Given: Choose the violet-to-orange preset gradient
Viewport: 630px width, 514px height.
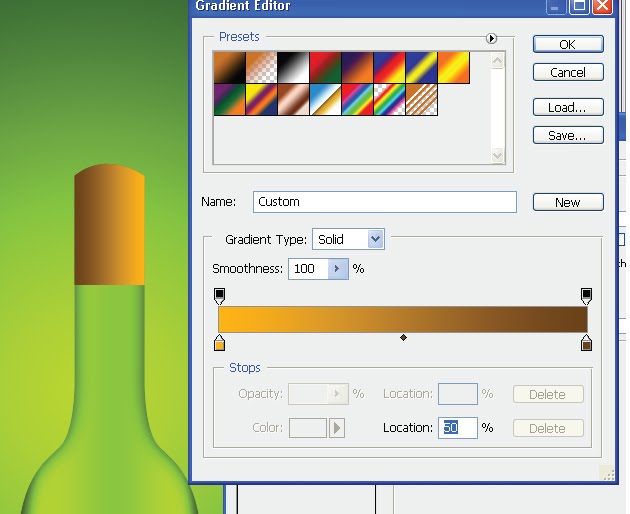Looking at the screenshot, I should (x=358, y=68).
